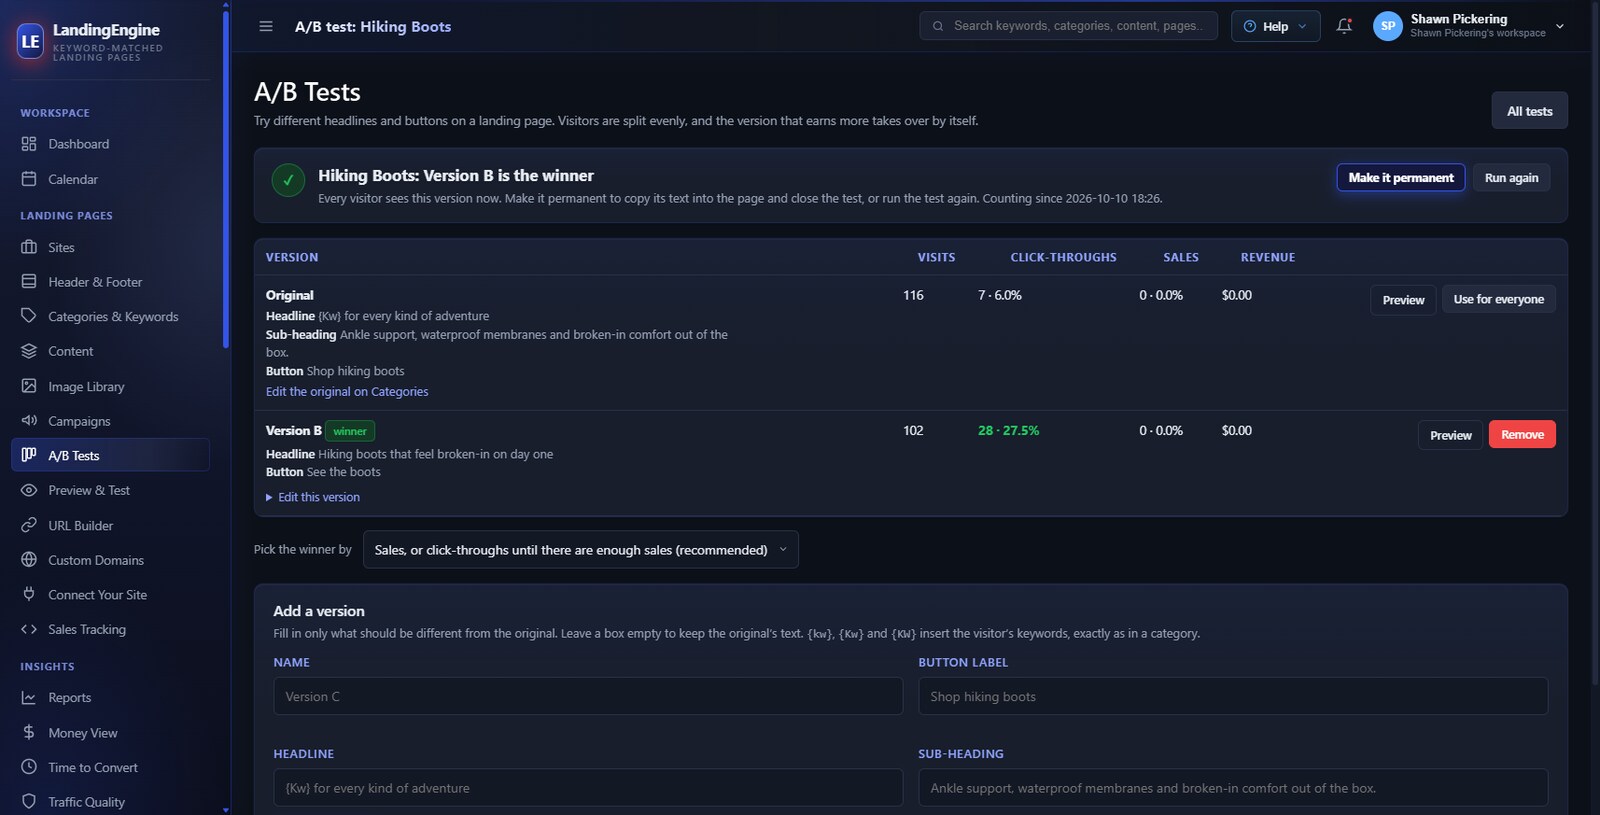Click the Money View dollar icon

[29, 733]
